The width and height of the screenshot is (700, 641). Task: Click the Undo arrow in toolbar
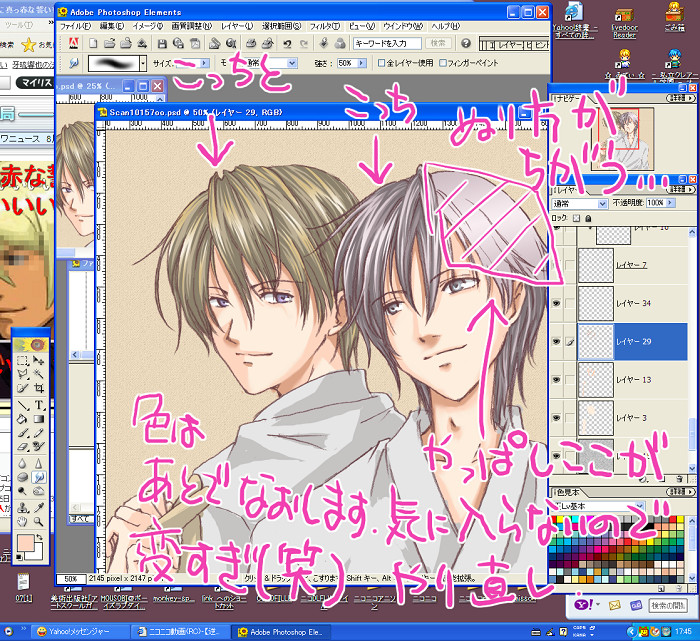coord(287,43)
